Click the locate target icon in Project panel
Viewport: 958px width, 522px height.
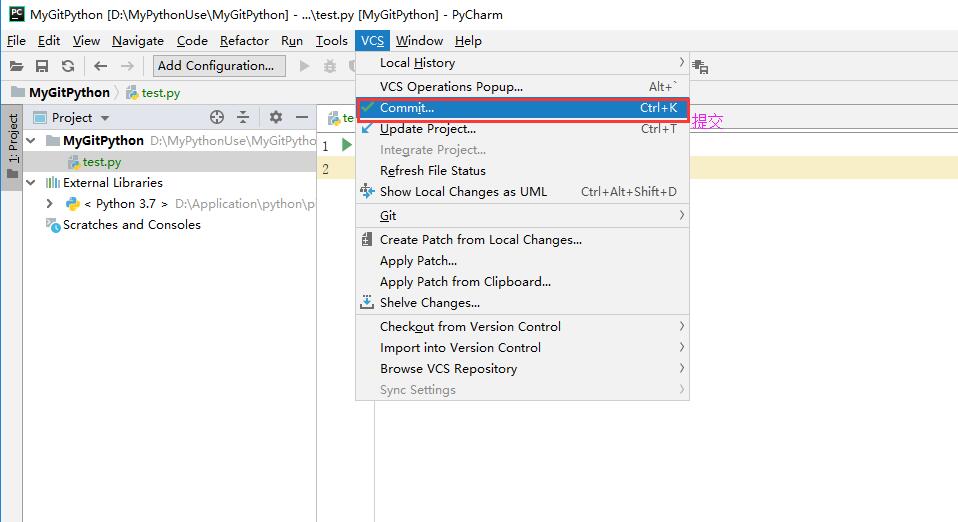click(217, 117)
